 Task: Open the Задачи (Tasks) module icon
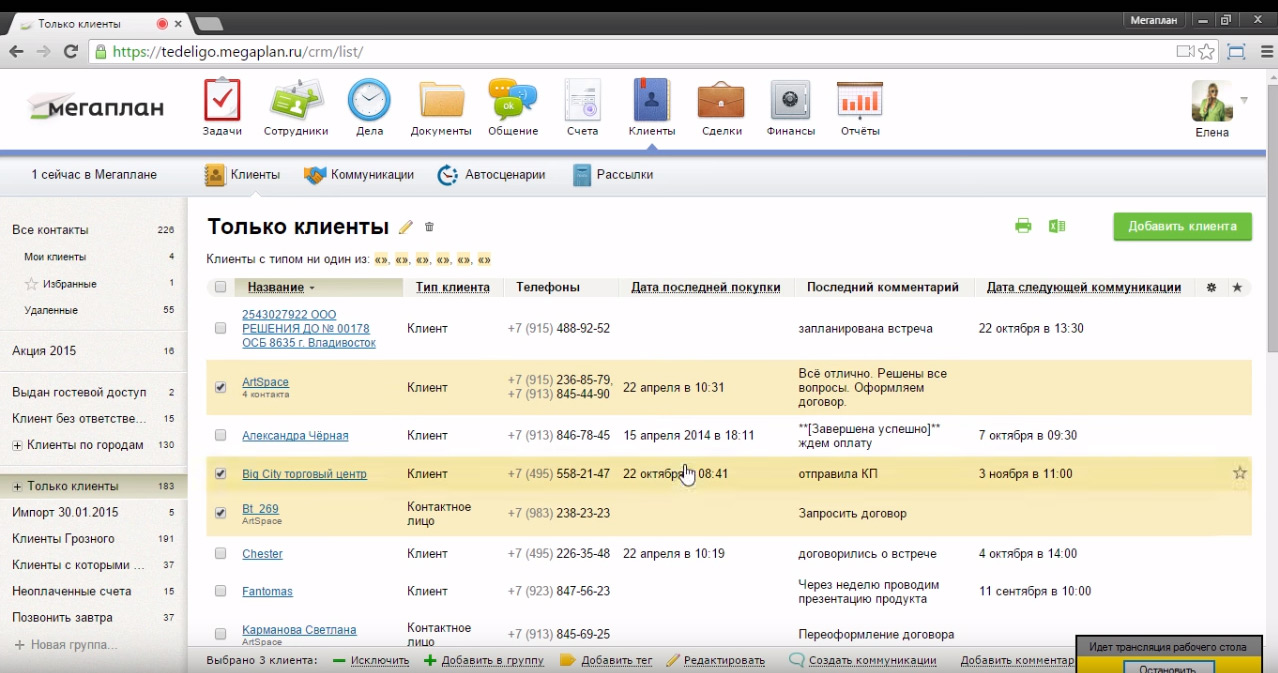[x=222, y=101]
